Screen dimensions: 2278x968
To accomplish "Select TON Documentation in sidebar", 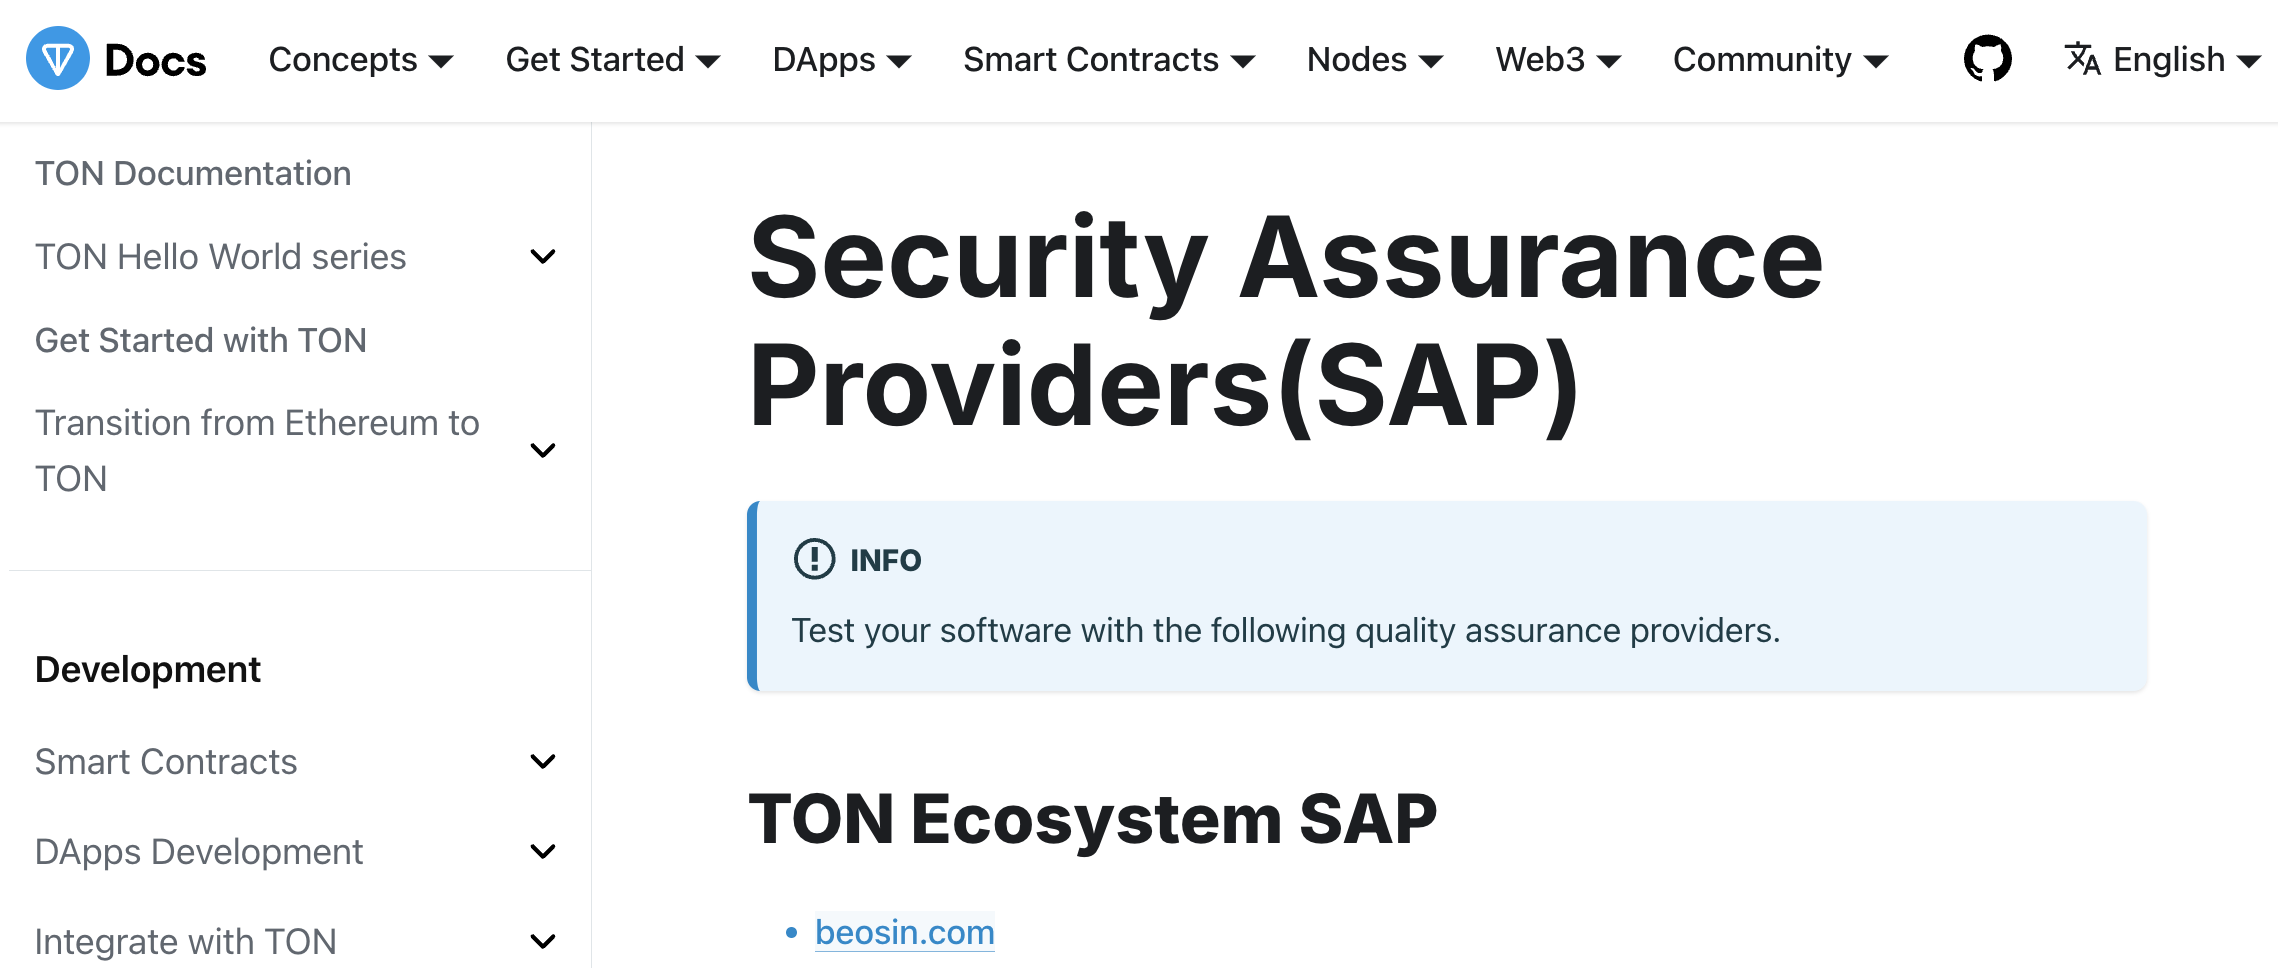I will click(193, 172).
